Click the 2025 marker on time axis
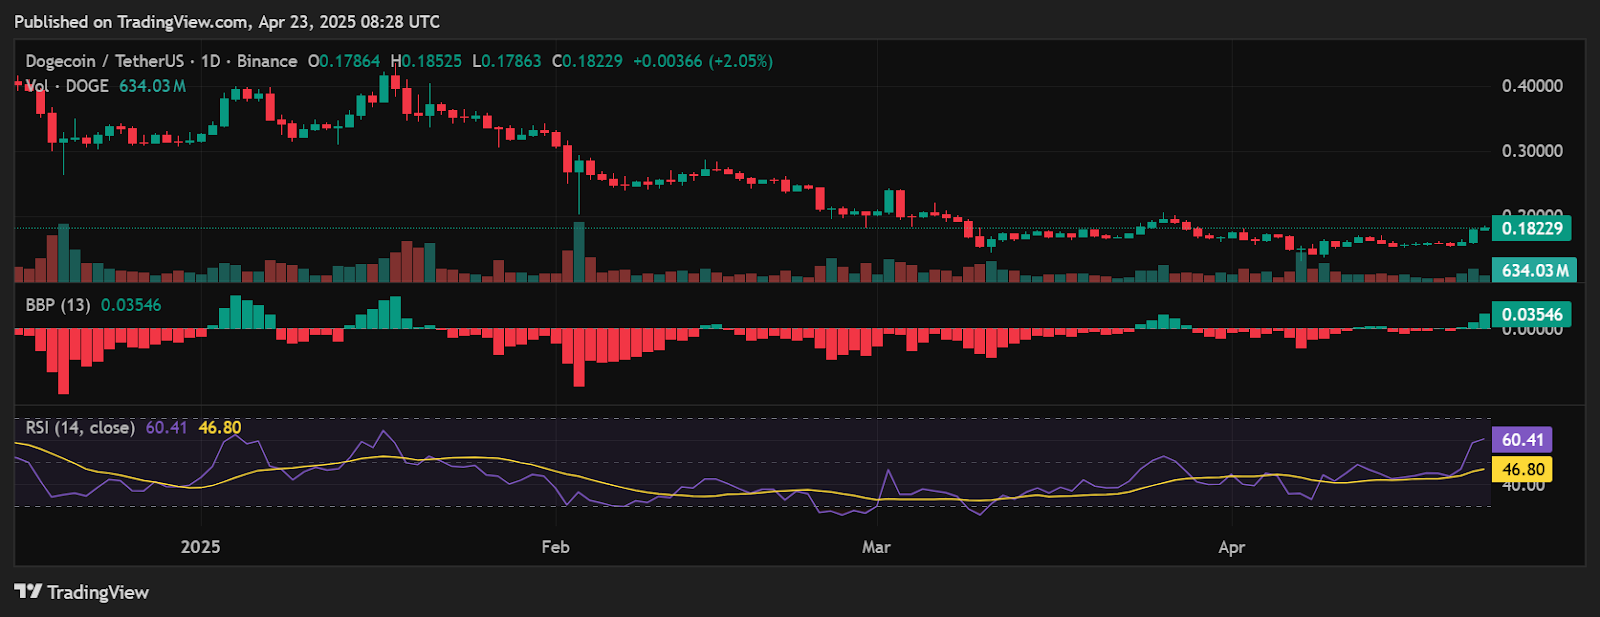 click(x=200, y=547)
